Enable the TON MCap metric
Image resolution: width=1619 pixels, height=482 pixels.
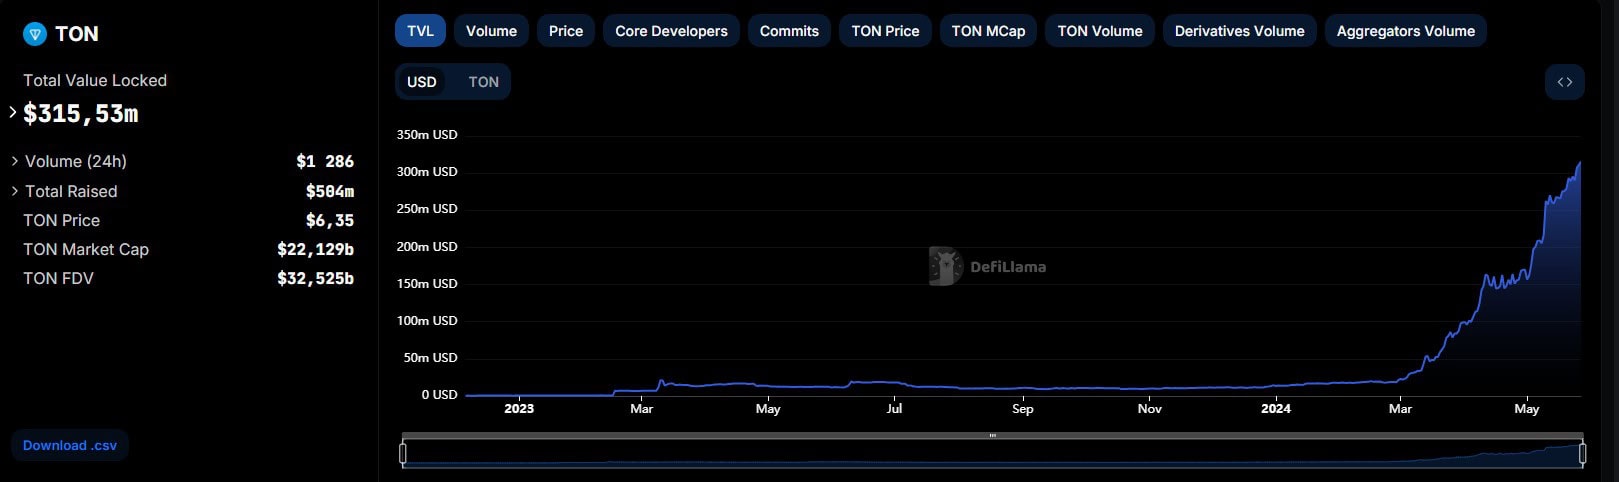[x=988, y=31]
